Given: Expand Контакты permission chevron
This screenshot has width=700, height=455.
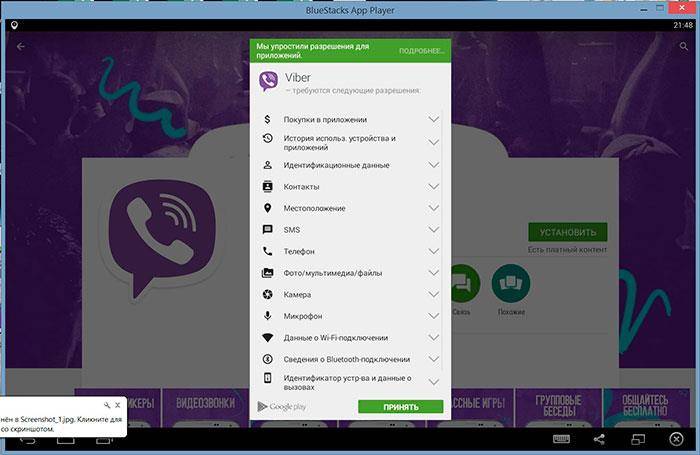Looking at the screenshot, I should [x=433, y=186].
